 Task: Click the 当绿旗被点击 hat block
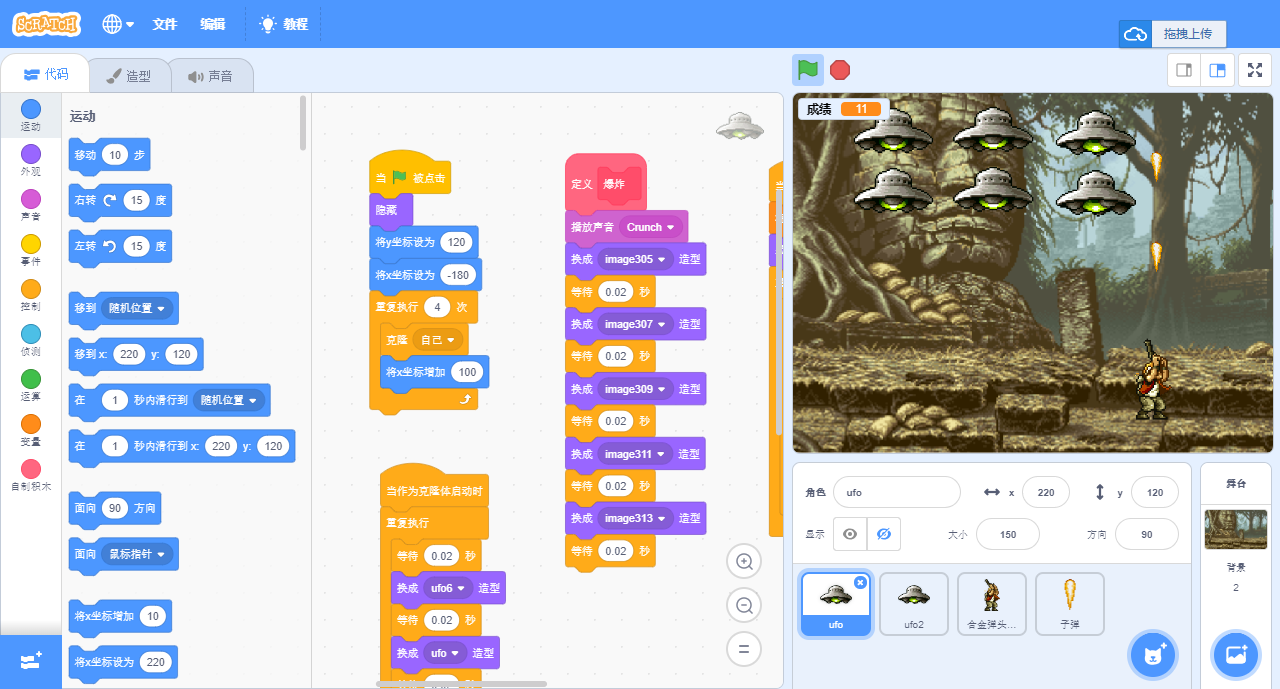(410, 175)
